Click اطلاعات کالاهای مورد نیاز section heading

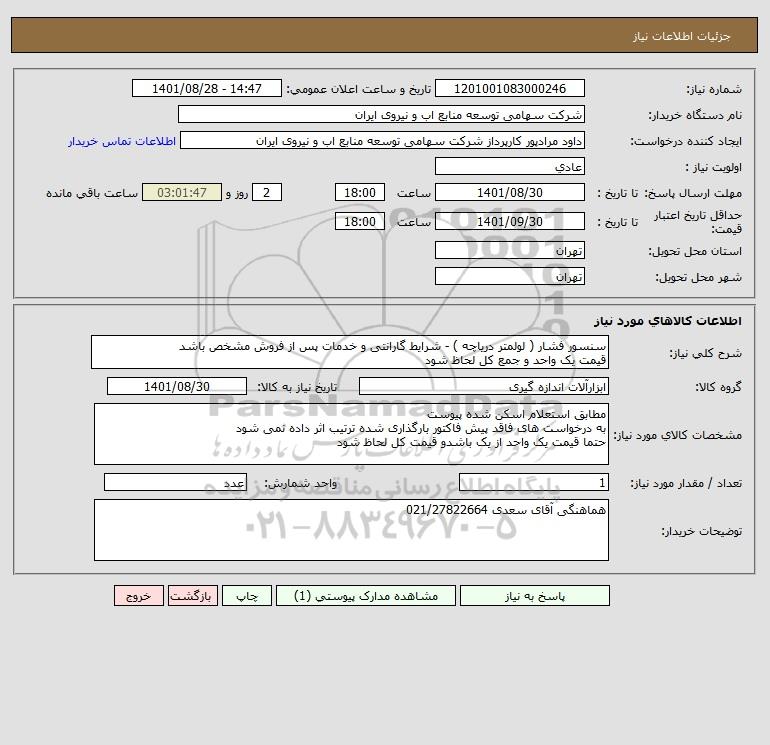(668, 321)
